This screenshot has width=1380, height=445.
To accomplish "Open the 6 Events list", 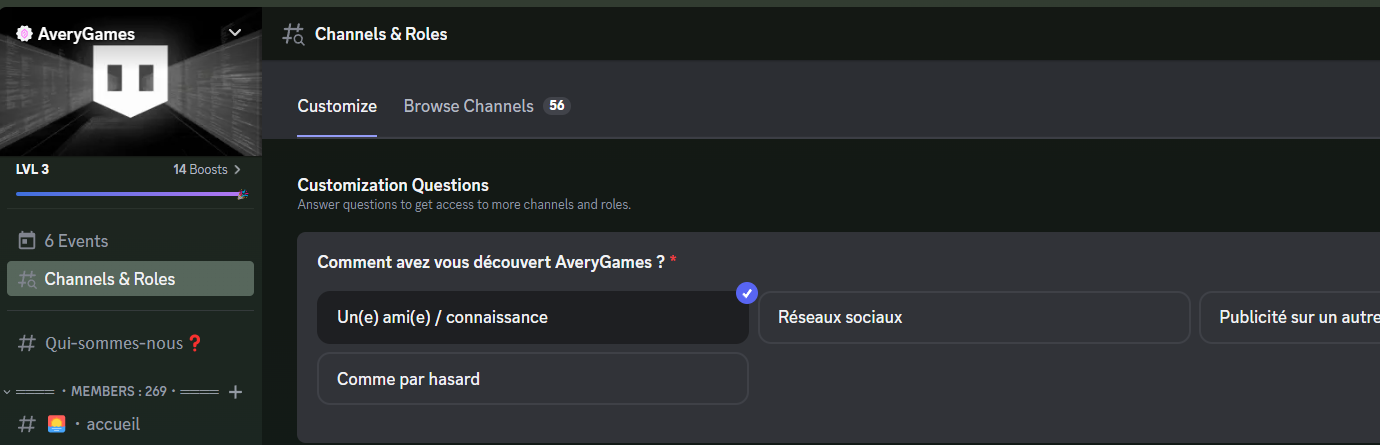I will click(x=76, y=241).
